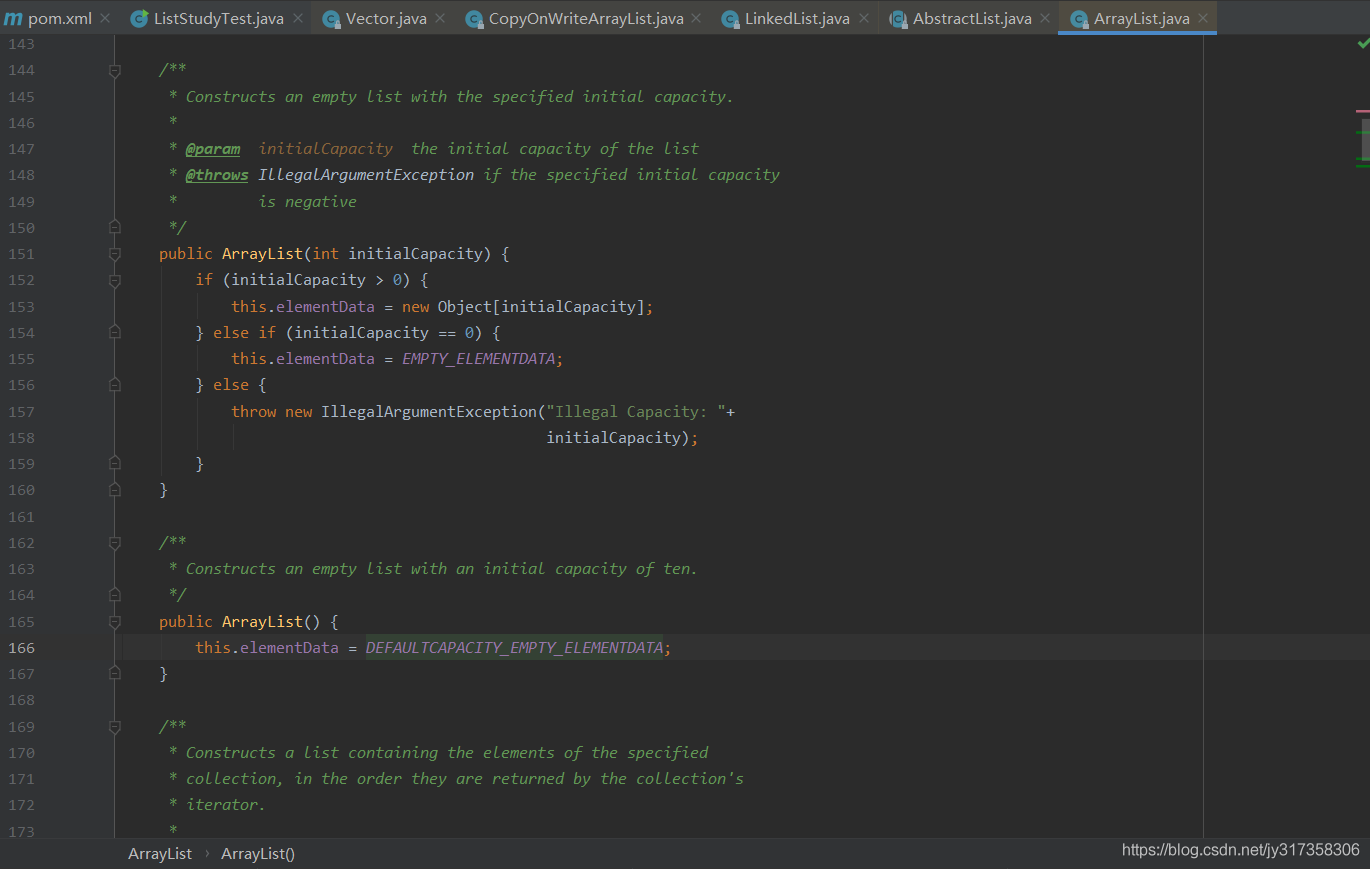Close the pom.xml tab
Image resolution: width=1370 pixels, height=869 pixels.
105,18
